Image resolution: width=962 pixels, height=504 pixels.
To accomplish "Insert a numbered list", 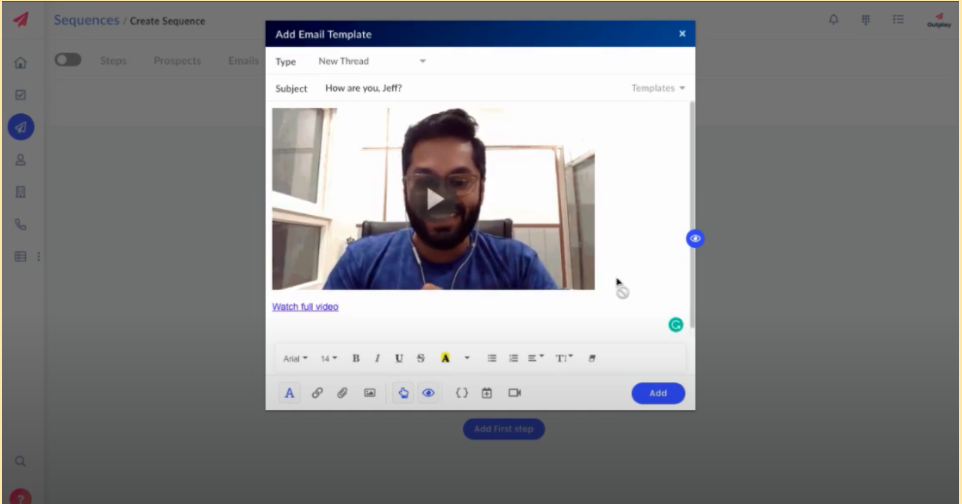I will (514, 359).
